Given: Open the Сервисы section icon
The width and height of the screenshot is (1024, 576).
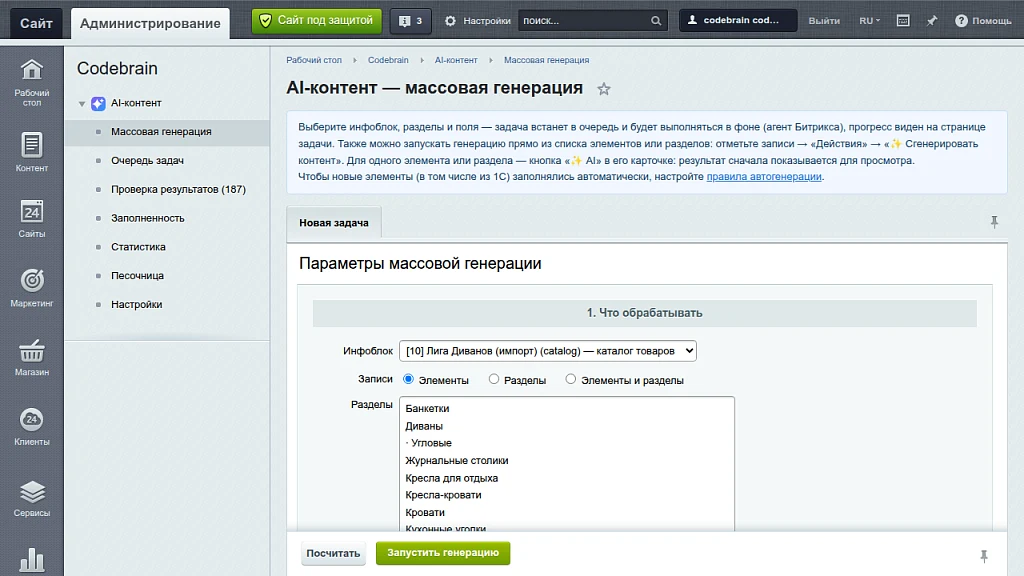Looking at the screenshot, I should [31, 498].
